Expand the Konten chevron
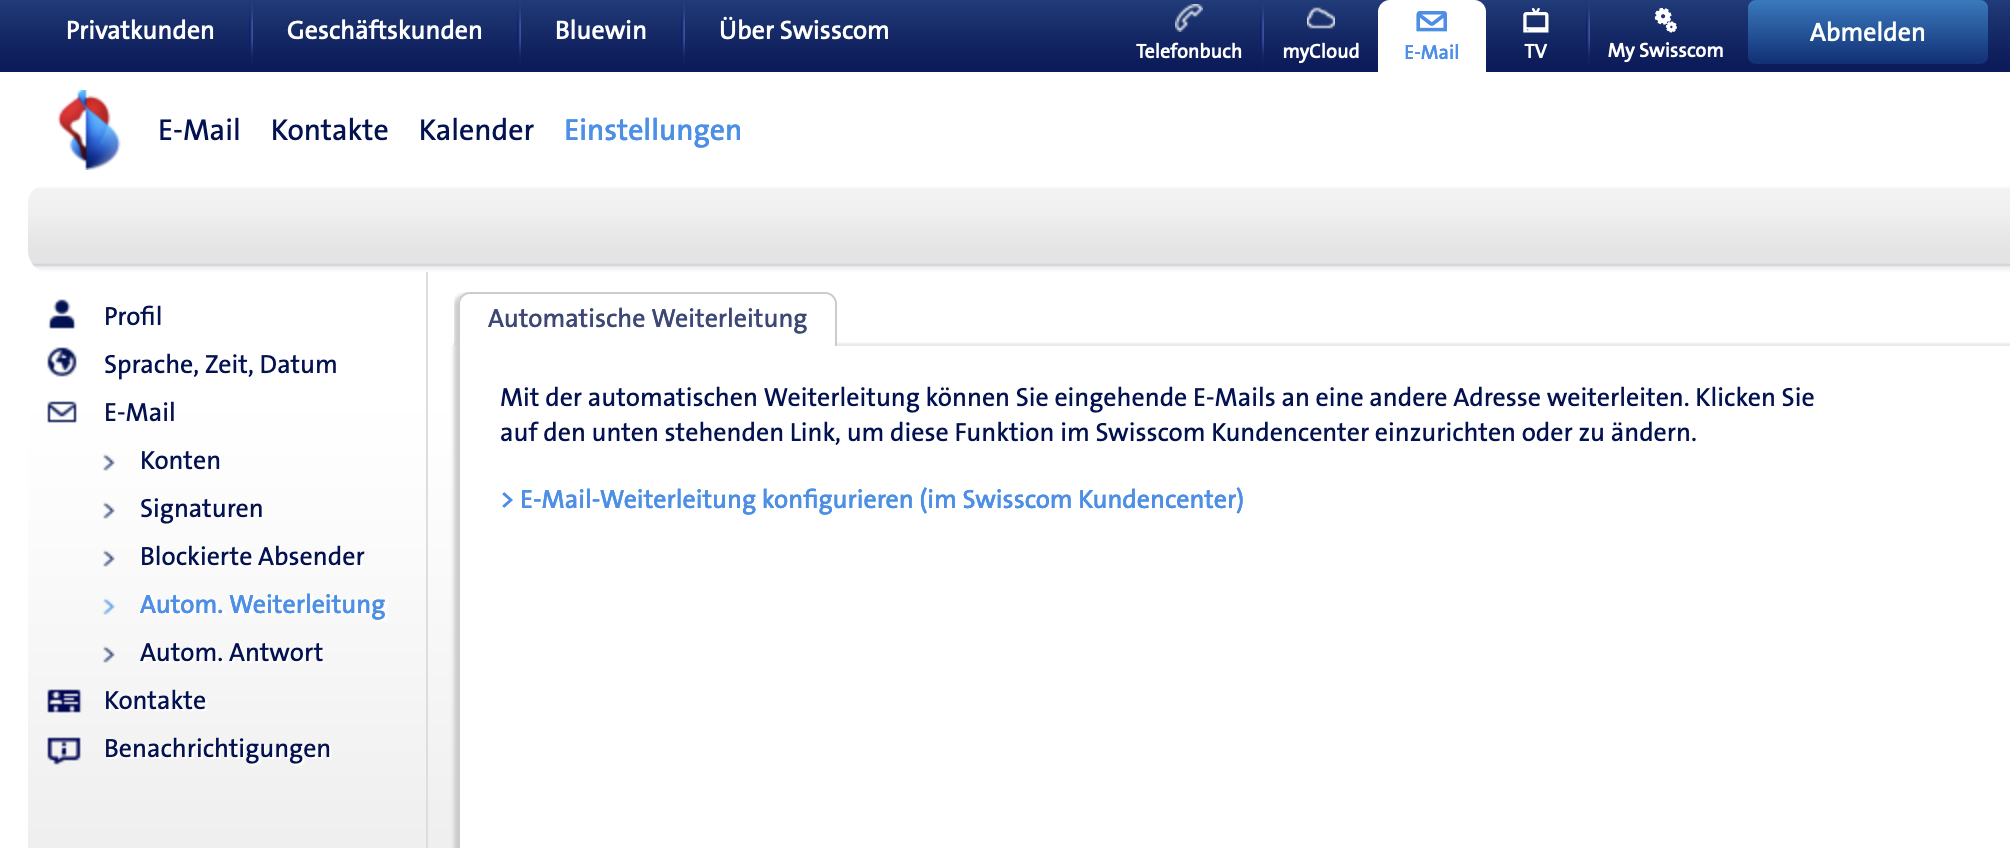2010x848 pixels. click(x=109, y=462)
